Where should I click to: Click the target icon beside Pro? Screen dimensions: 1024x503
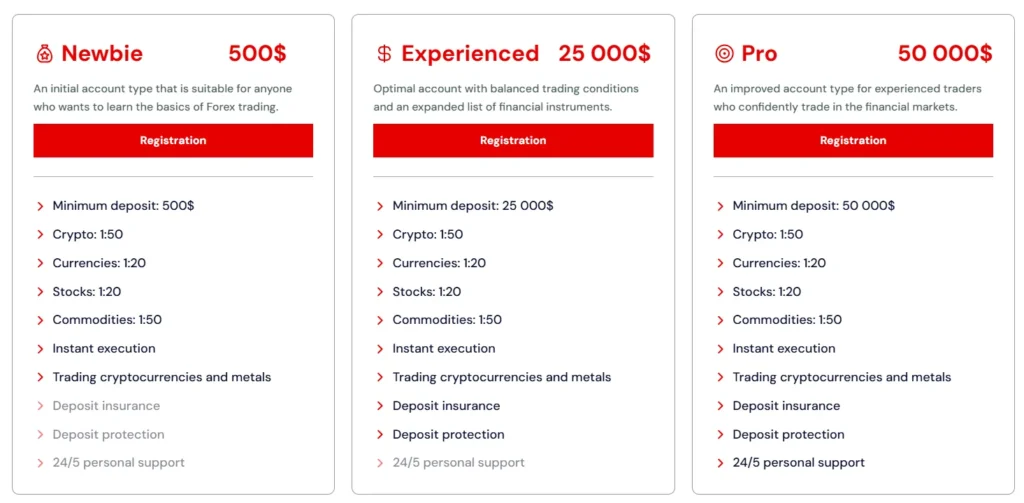[724, 54]
